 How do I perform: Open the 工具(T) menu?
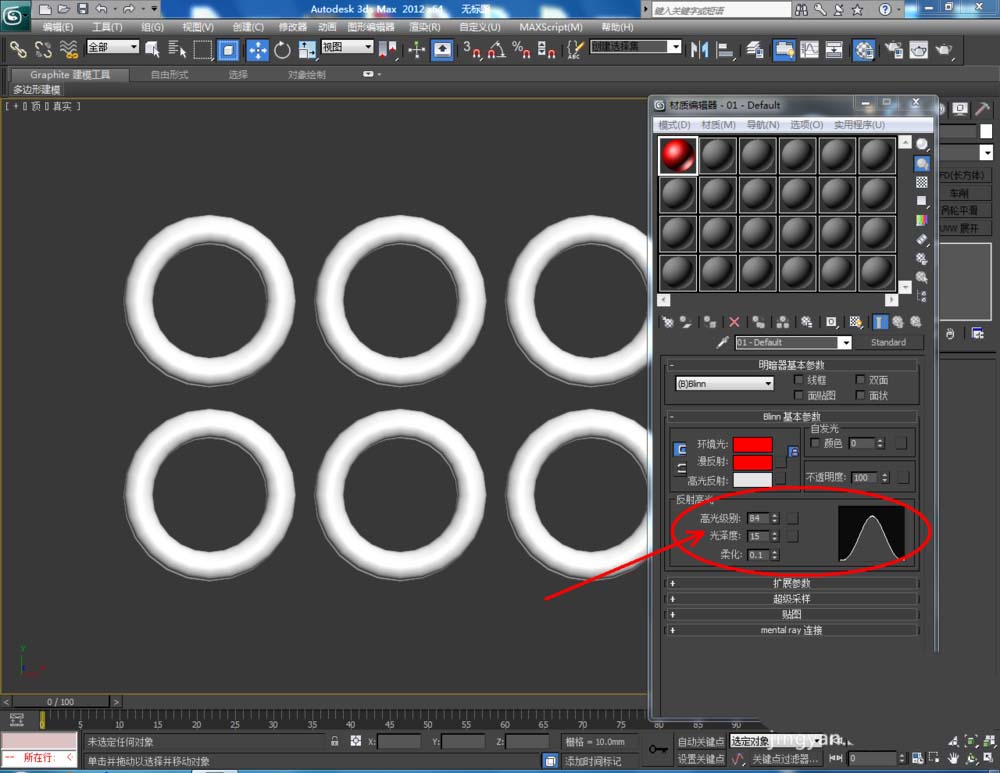[107, 27]
